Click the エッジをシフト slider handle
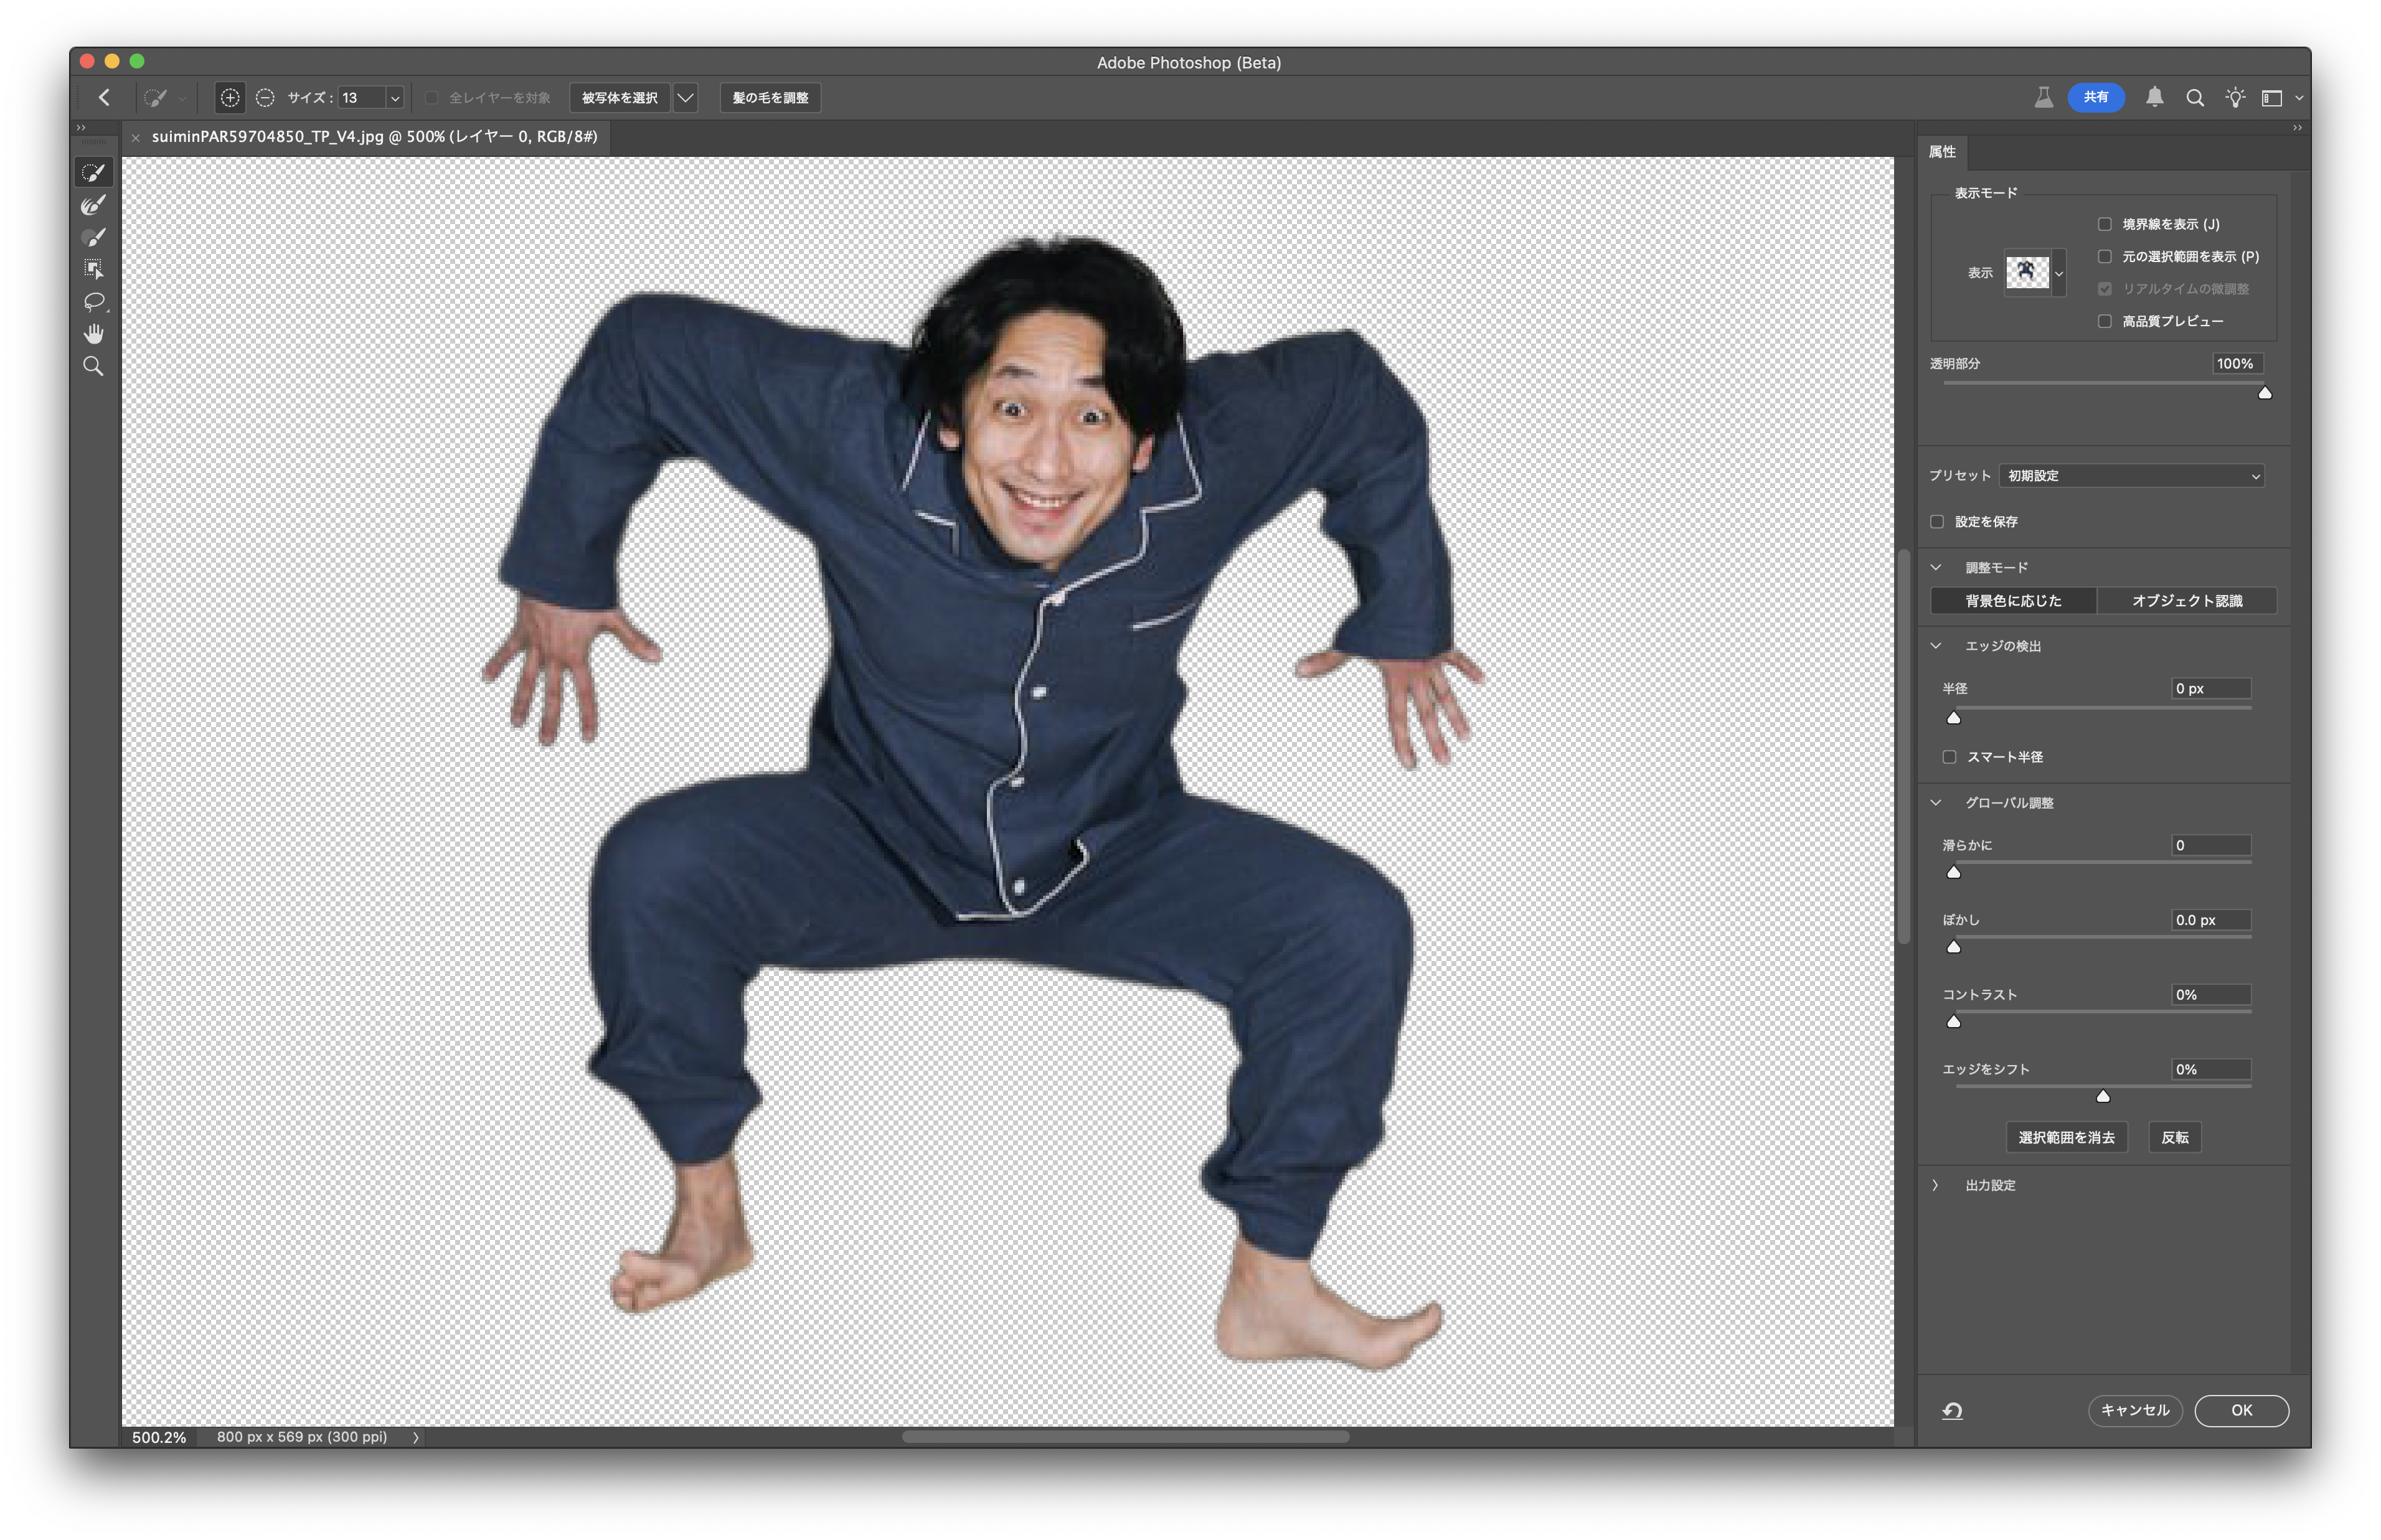Viewport: 2381px width, 1540px height. [2102, 1096]
